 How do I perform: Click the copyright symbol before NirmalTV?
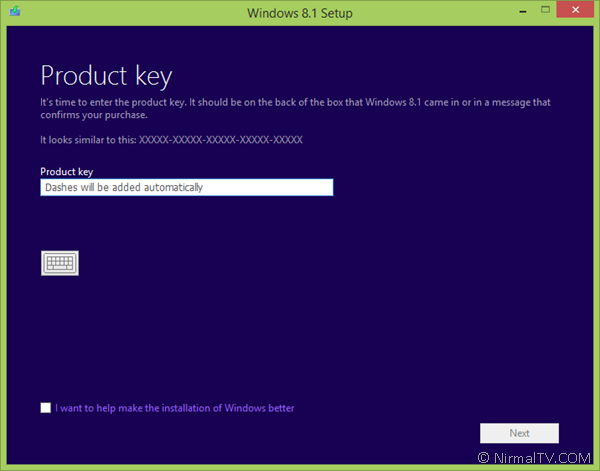(x=483, y=458)
